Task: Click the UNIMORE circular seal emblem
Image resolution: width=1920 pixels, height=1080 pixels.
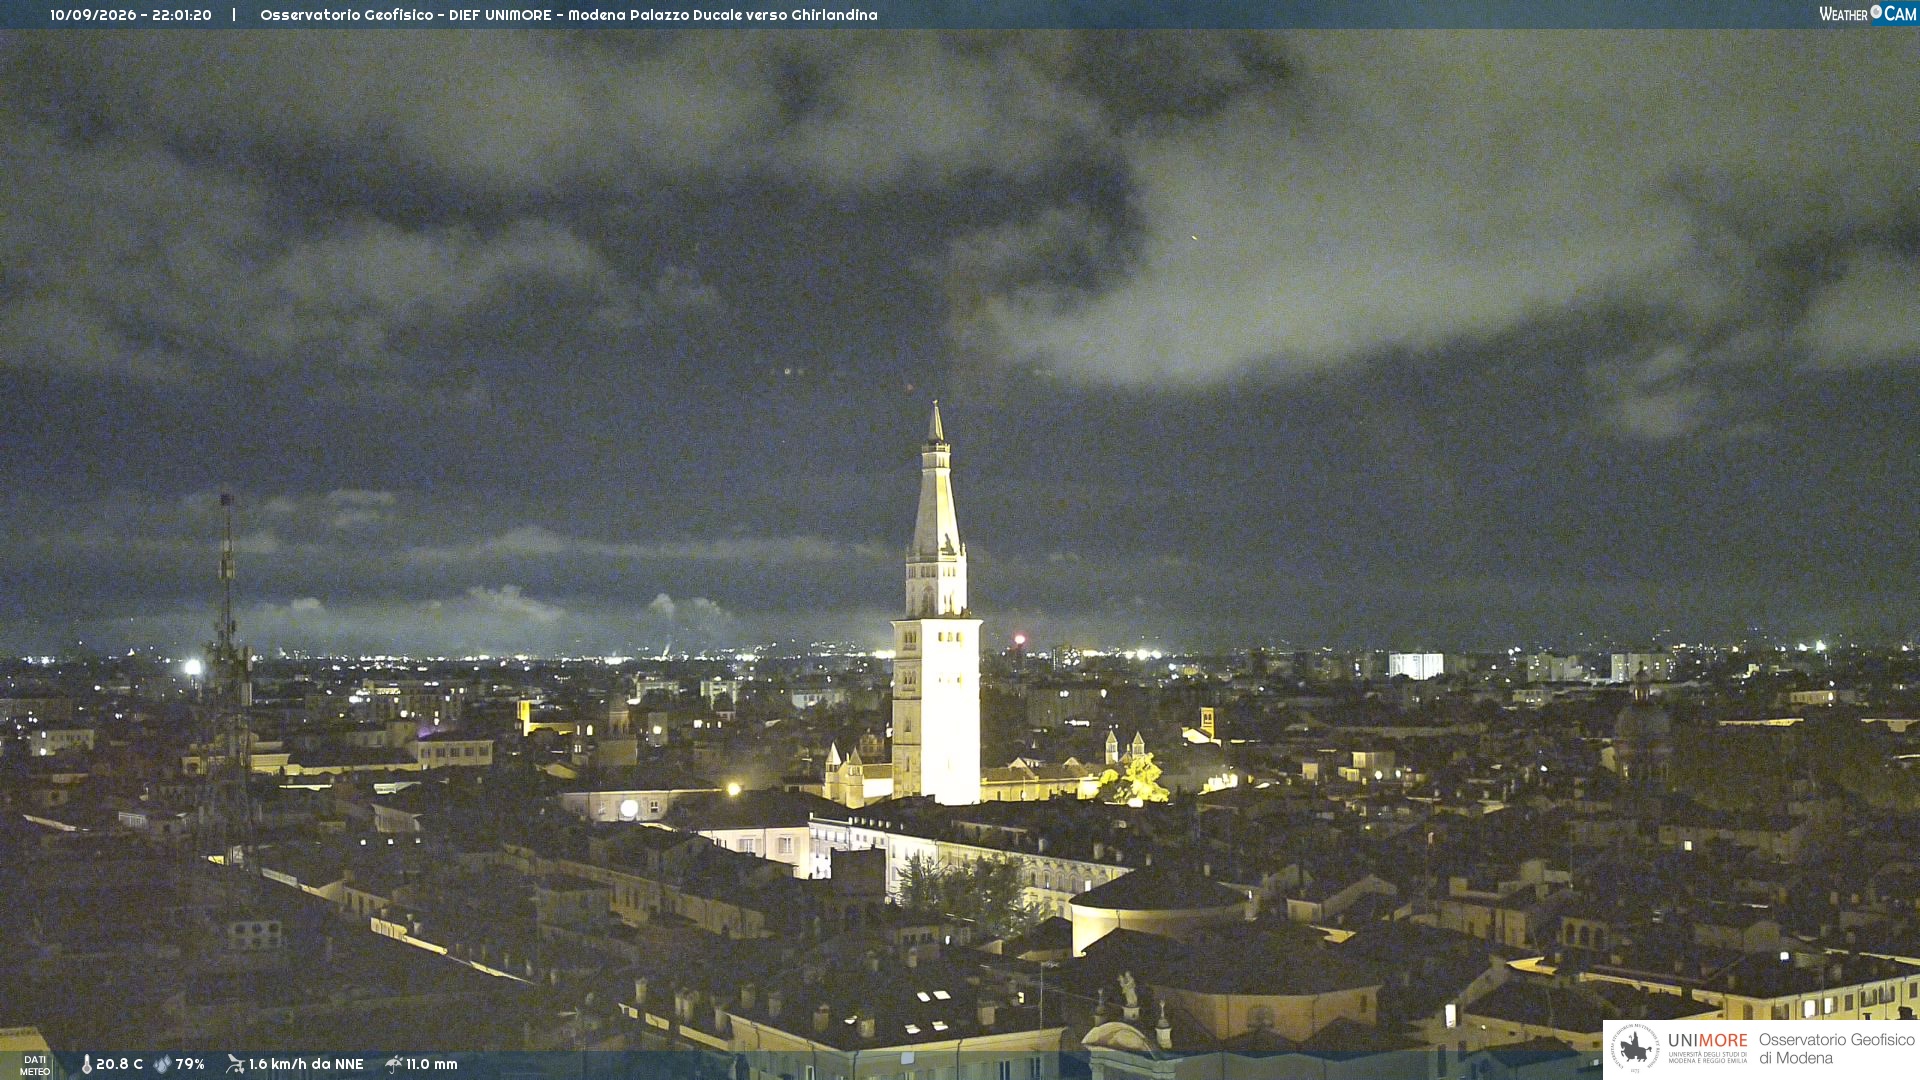Action: (x=1635, y=1048)
